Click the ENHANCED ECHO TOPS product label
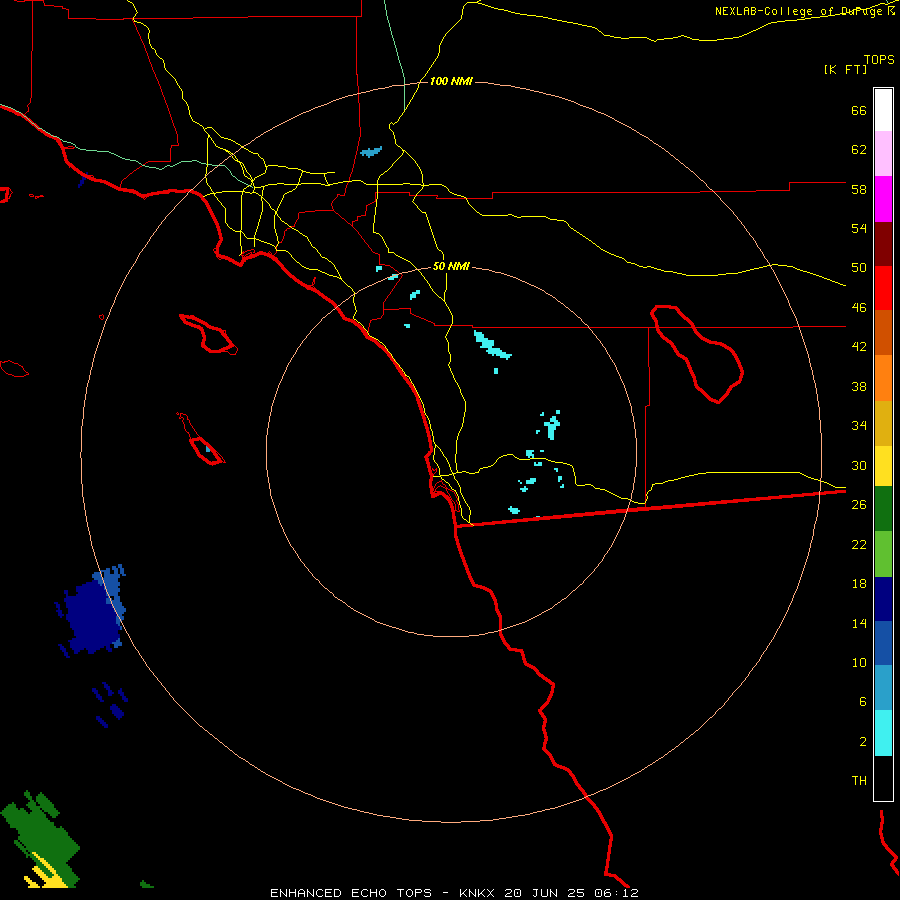Screen dimensions: 900x900 351,893
